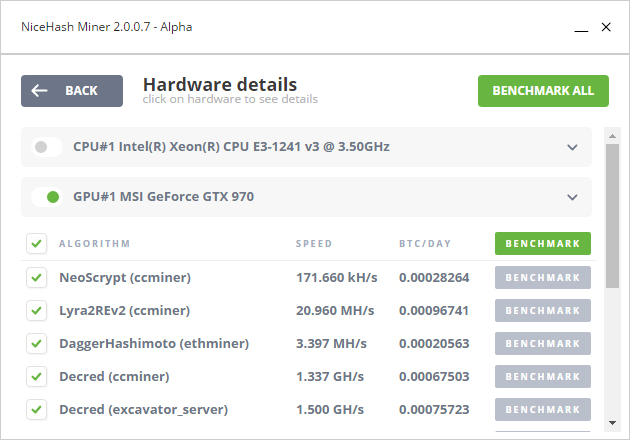This screenshot has width=630, height=440.
Task: Minimize the NiceHash Miner window
Action: (581, 27)
